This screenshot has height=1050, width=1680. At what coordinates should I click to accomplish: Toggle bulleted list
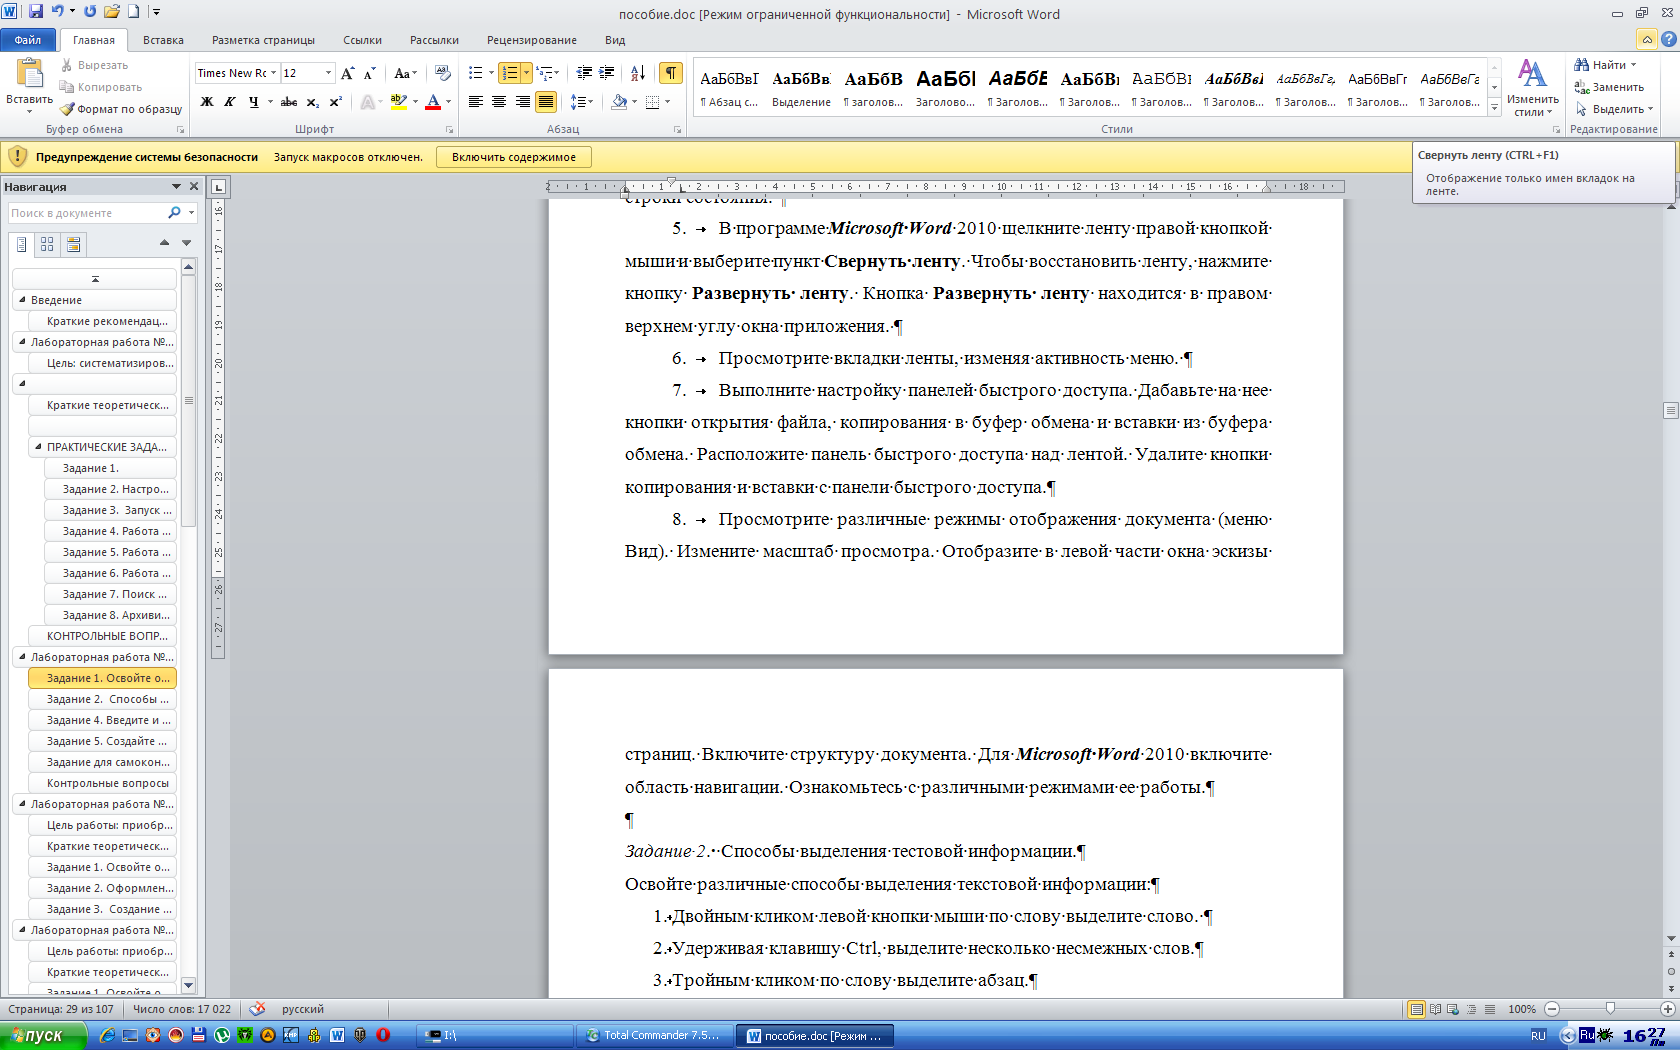[476, 73]
